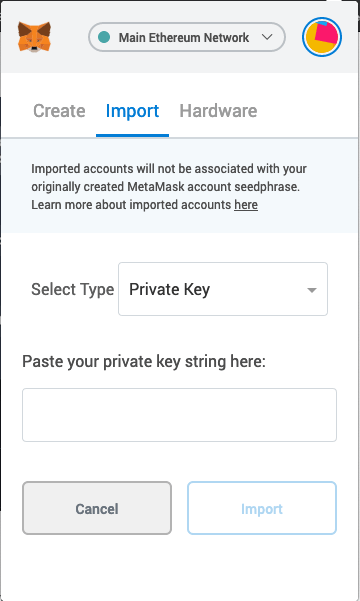Open the Select Type Private Key dropdown
The width and height of the screenshot is (360, 601).
[223, 289]
